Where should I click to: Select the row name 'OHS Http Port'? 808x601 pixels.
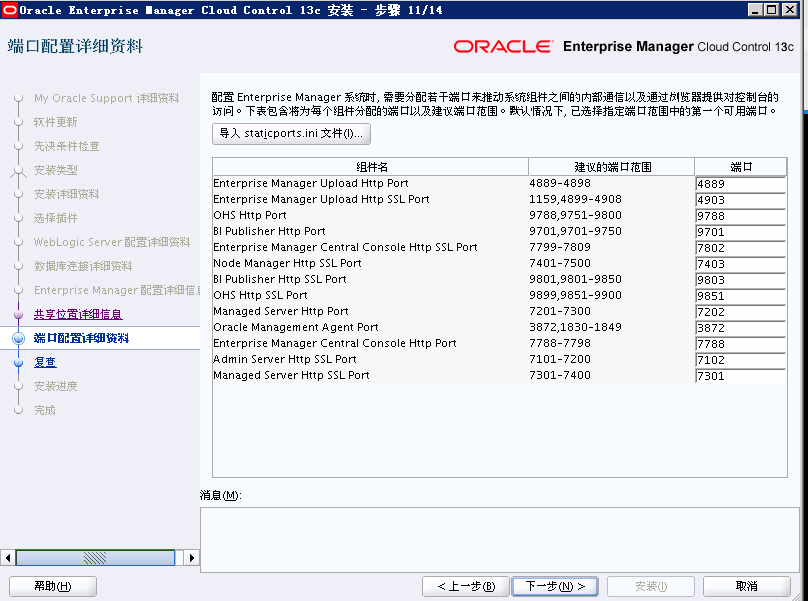[x=250, y=215]
